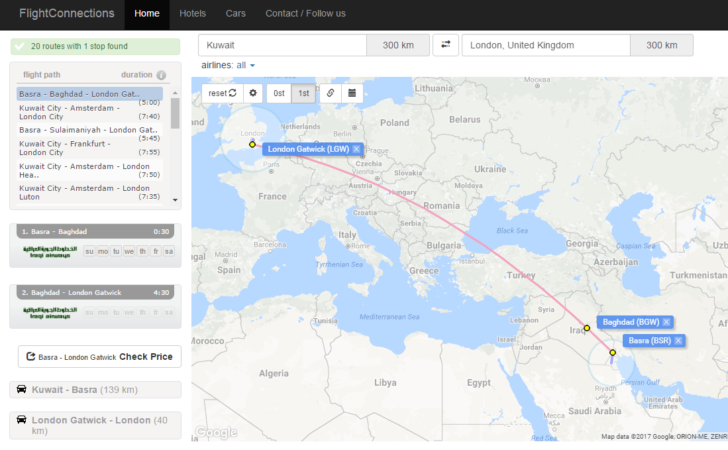This screenshot has height=450, width=728.
Task: Select Basra - Sulaimaniyah - London Gat.. route
Action: 90,130
